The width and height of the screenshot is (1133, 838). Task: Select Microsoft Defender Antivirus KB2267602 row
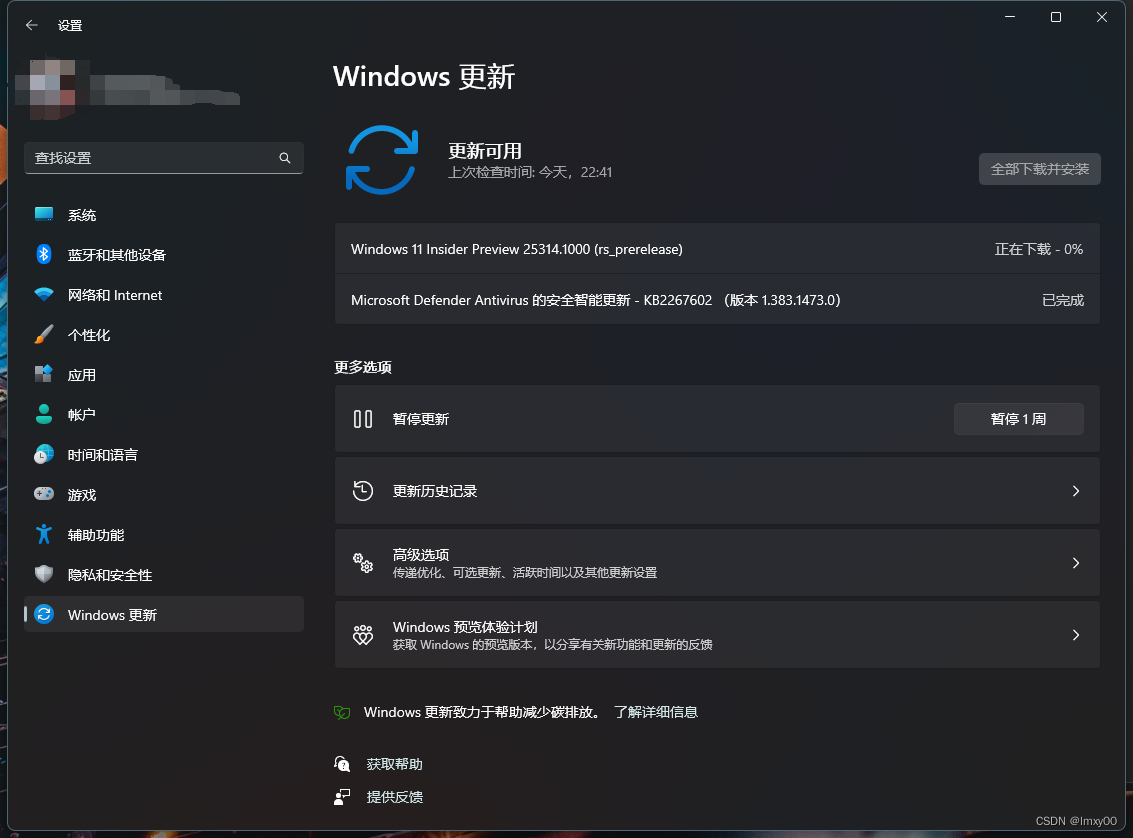tap(718, 300)
